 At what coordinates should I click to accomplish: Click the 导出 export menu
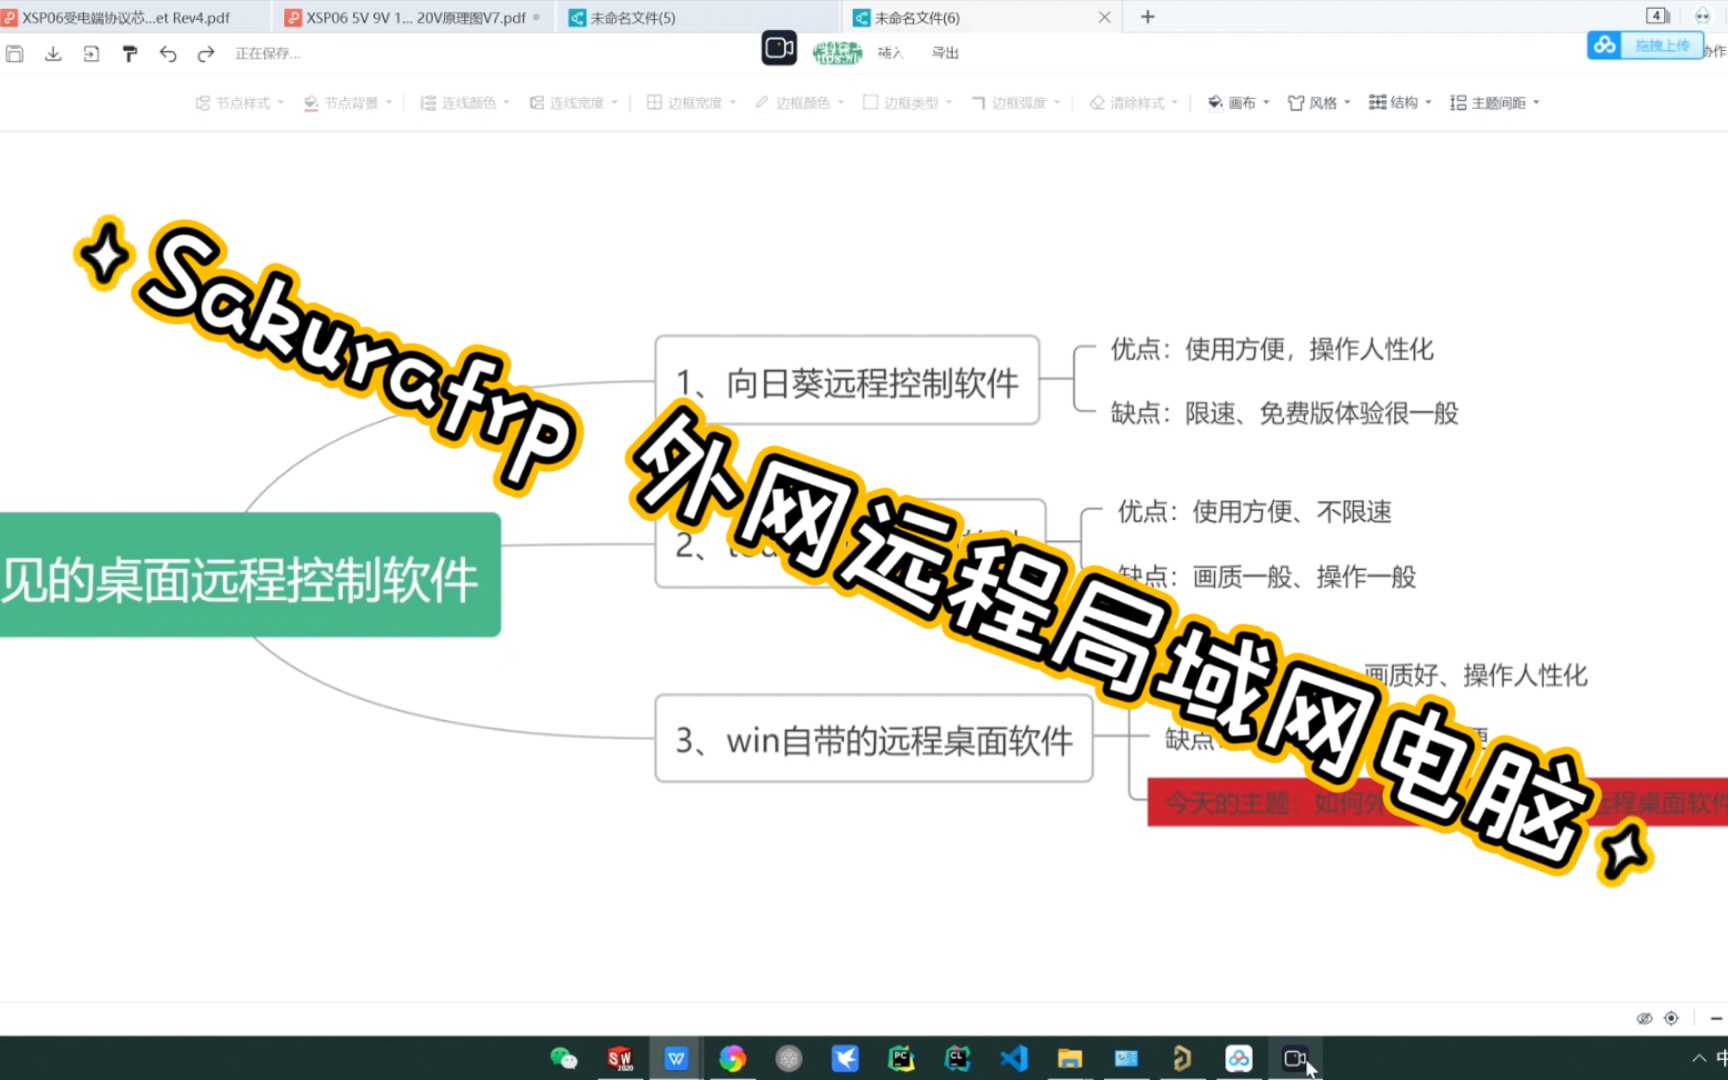[x=945, y=53]
